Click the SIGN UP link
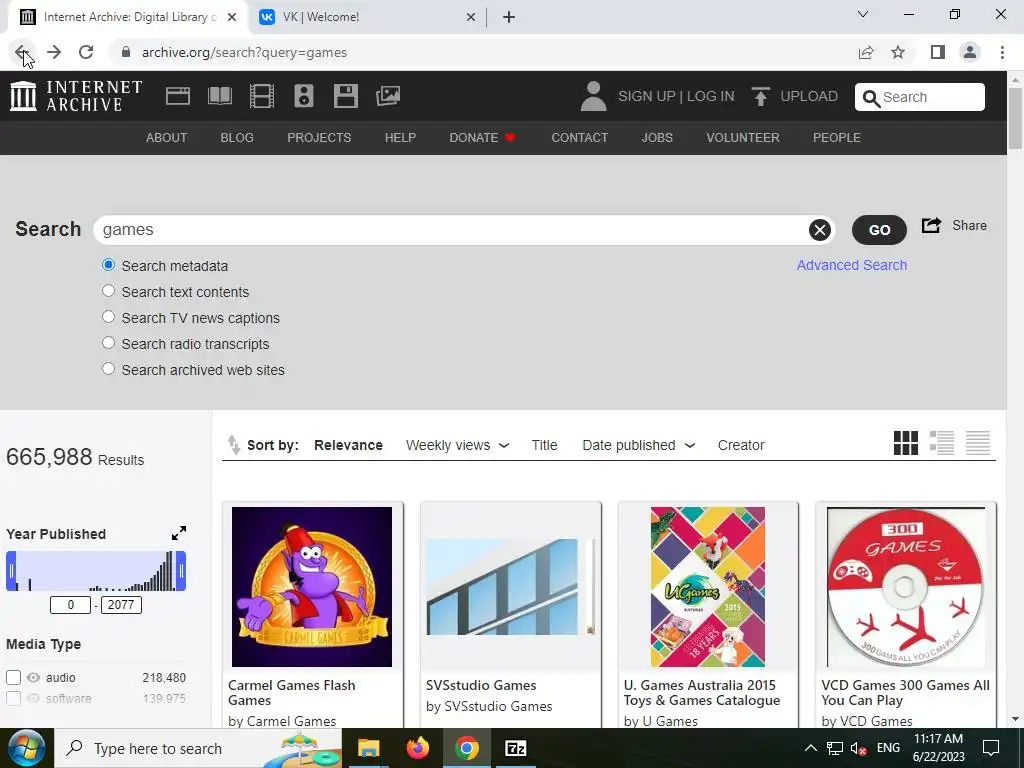The height and width of the screenshot is (768, 1024). (x=647, y=96)
